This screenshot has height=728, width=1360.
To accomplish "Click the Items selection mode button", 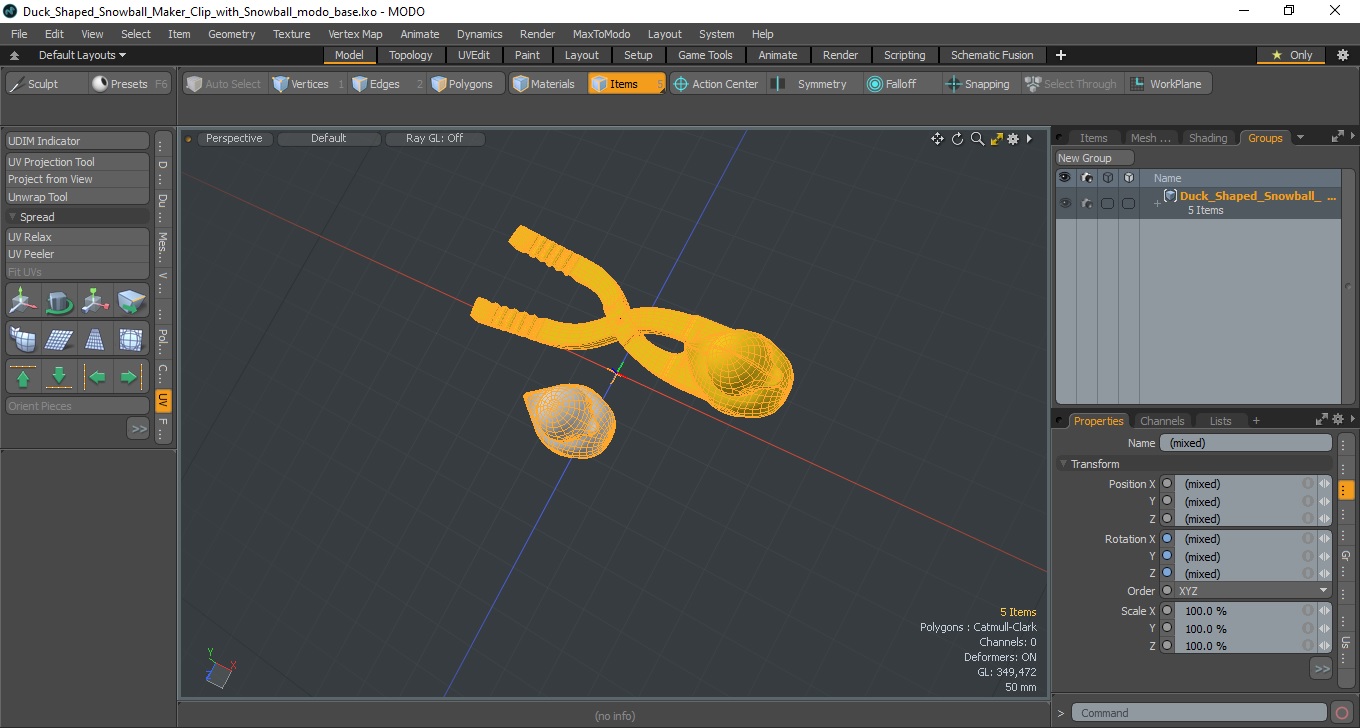I will 626,84.
